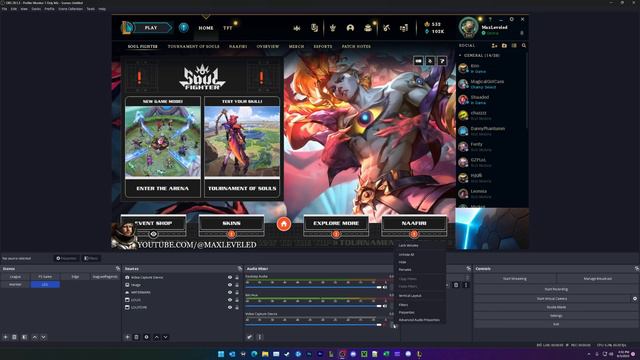Image resolution: width=640 pixels, height=360 pixels.
Task: Open source properties gear in Sources toolbar
Action: coord(147,337)
